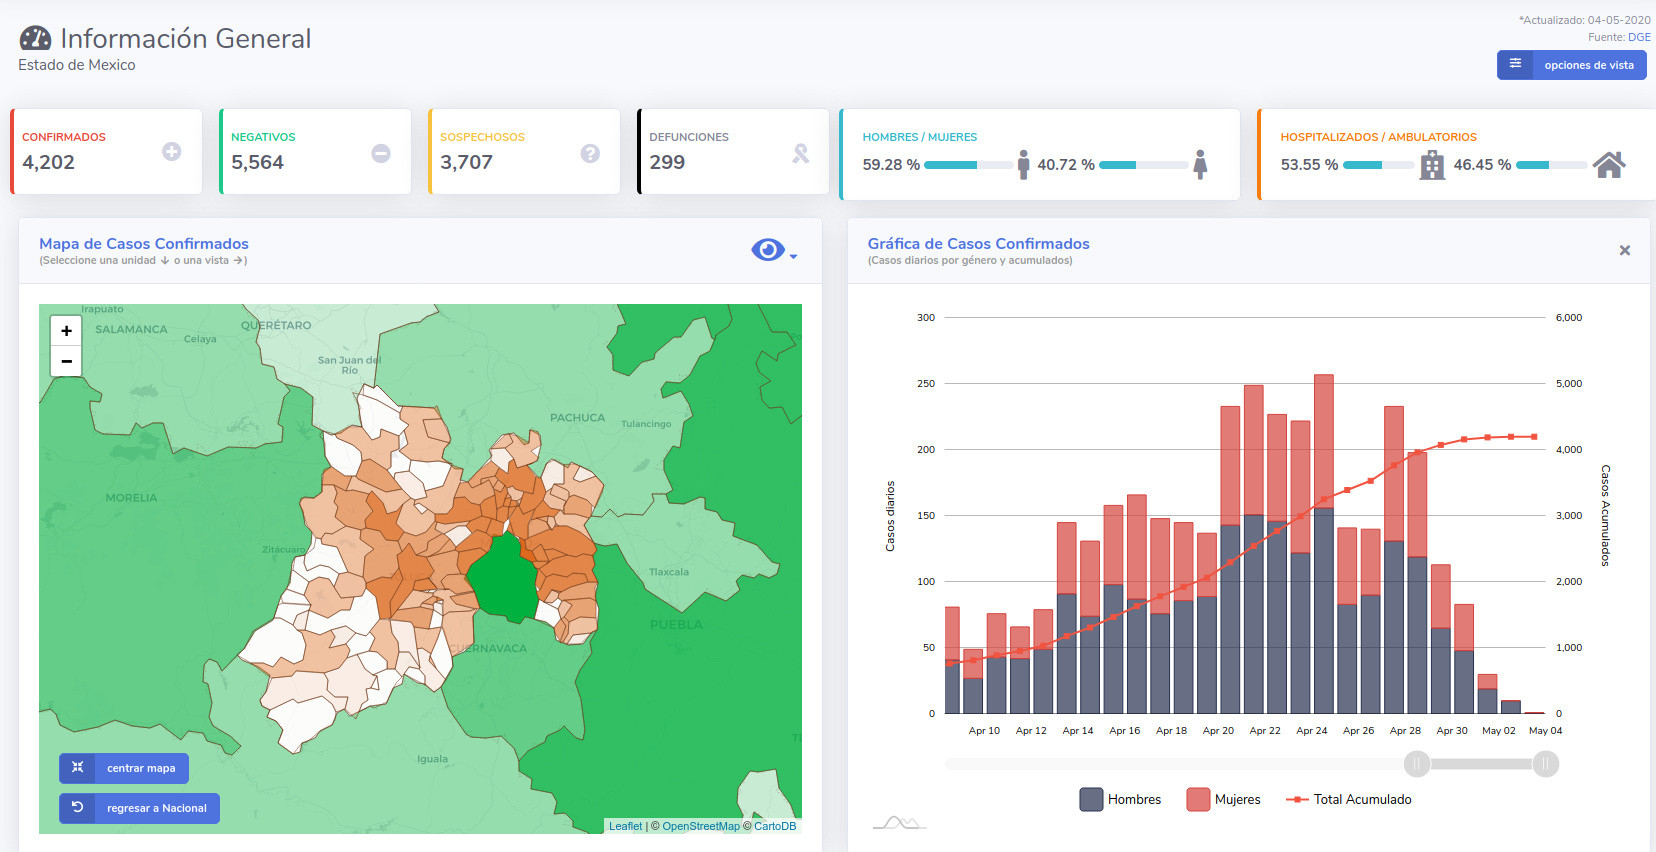Open the eye view dropdown on map

point(773,250)
